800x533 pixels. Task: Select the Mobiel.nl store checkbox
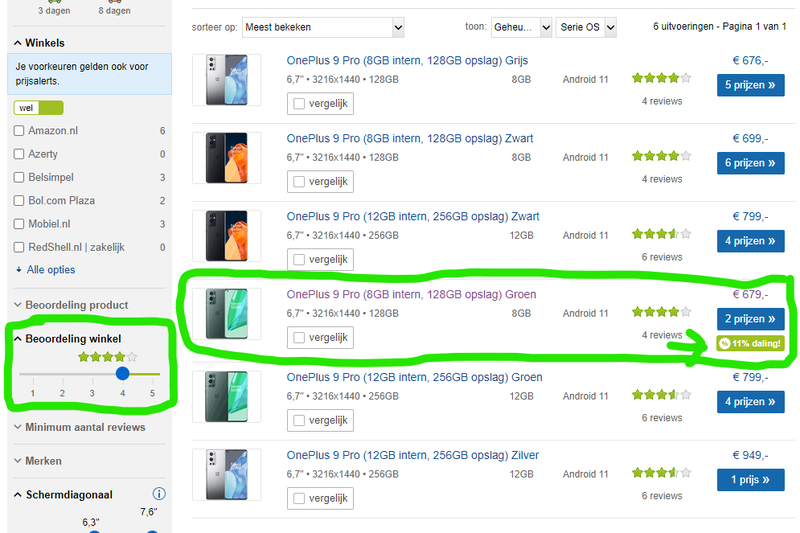[19, 224]
